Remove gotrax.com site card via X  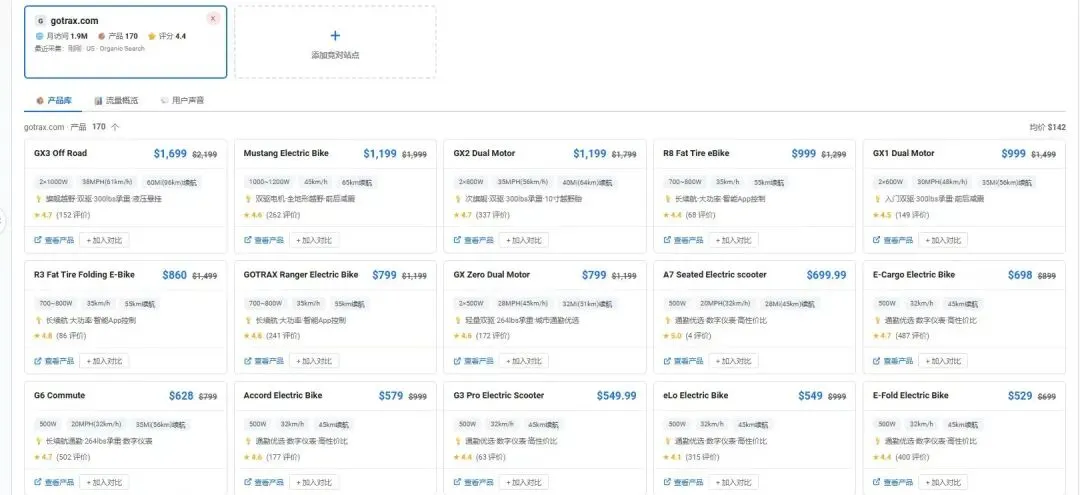[x=213, y=19]
